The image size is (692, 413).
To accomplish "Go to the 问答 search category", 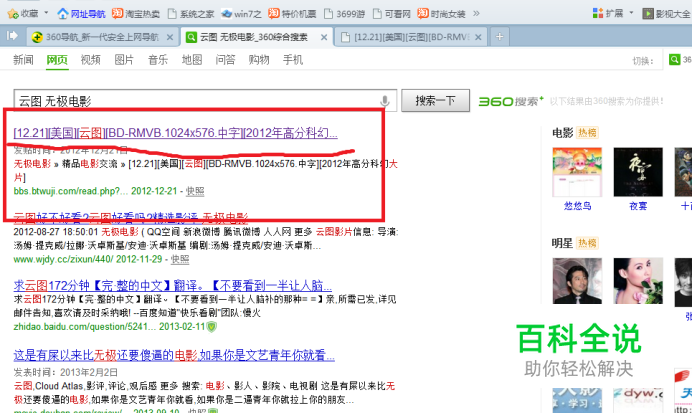I will click(225, 60).
